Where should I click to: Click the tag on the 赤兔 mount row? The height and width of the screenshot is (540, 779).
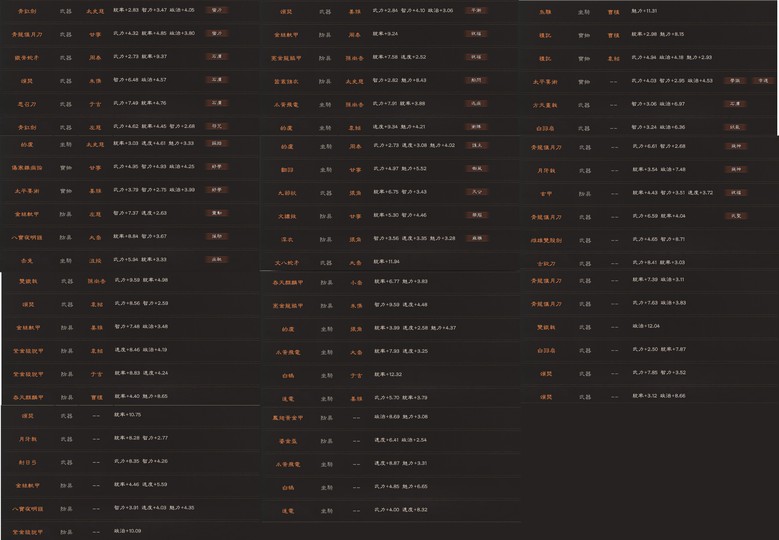coord(215,259)
